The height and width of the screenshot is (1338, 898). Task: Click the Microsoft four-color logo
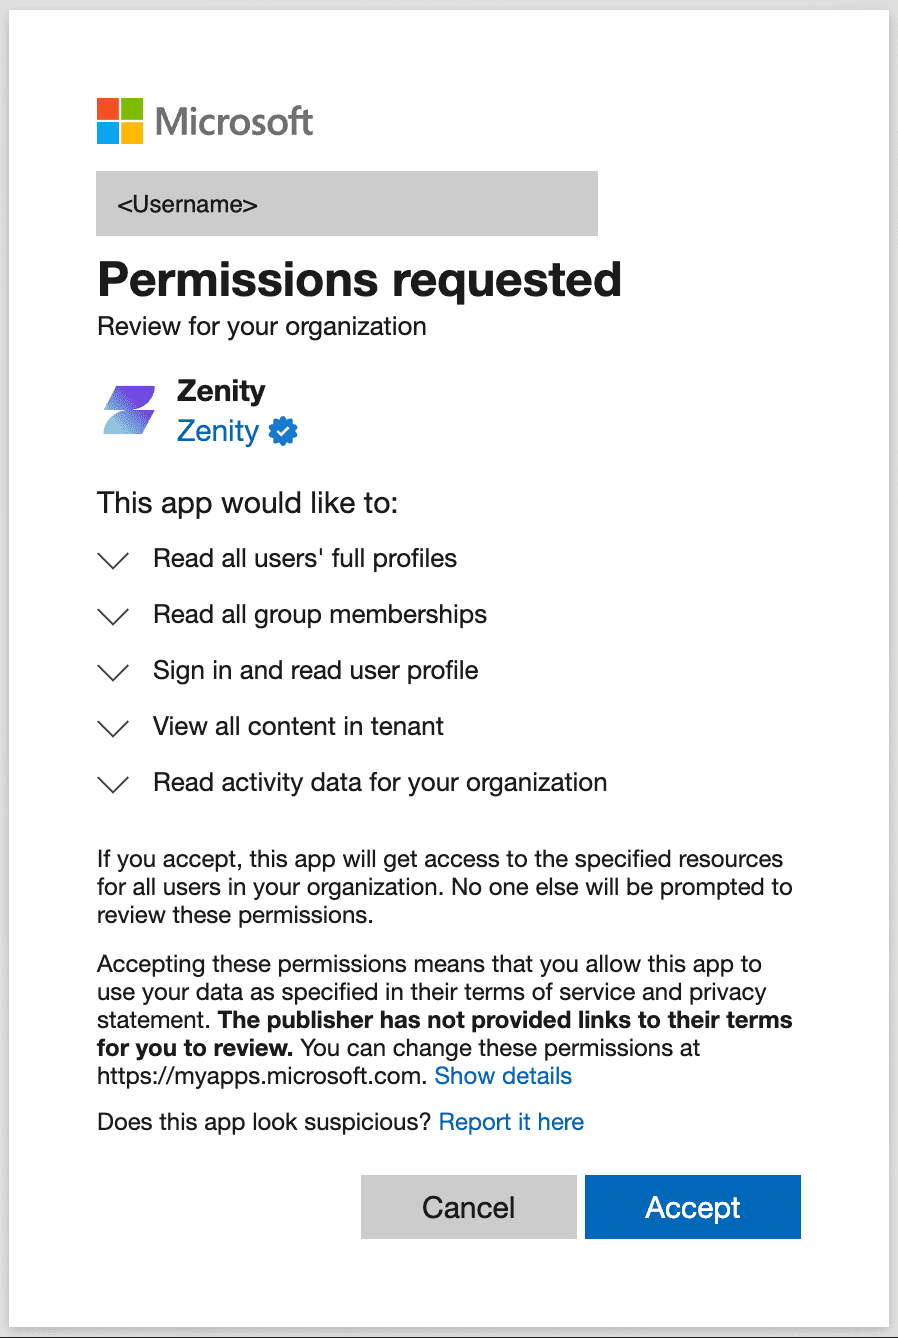click(120, 121)
